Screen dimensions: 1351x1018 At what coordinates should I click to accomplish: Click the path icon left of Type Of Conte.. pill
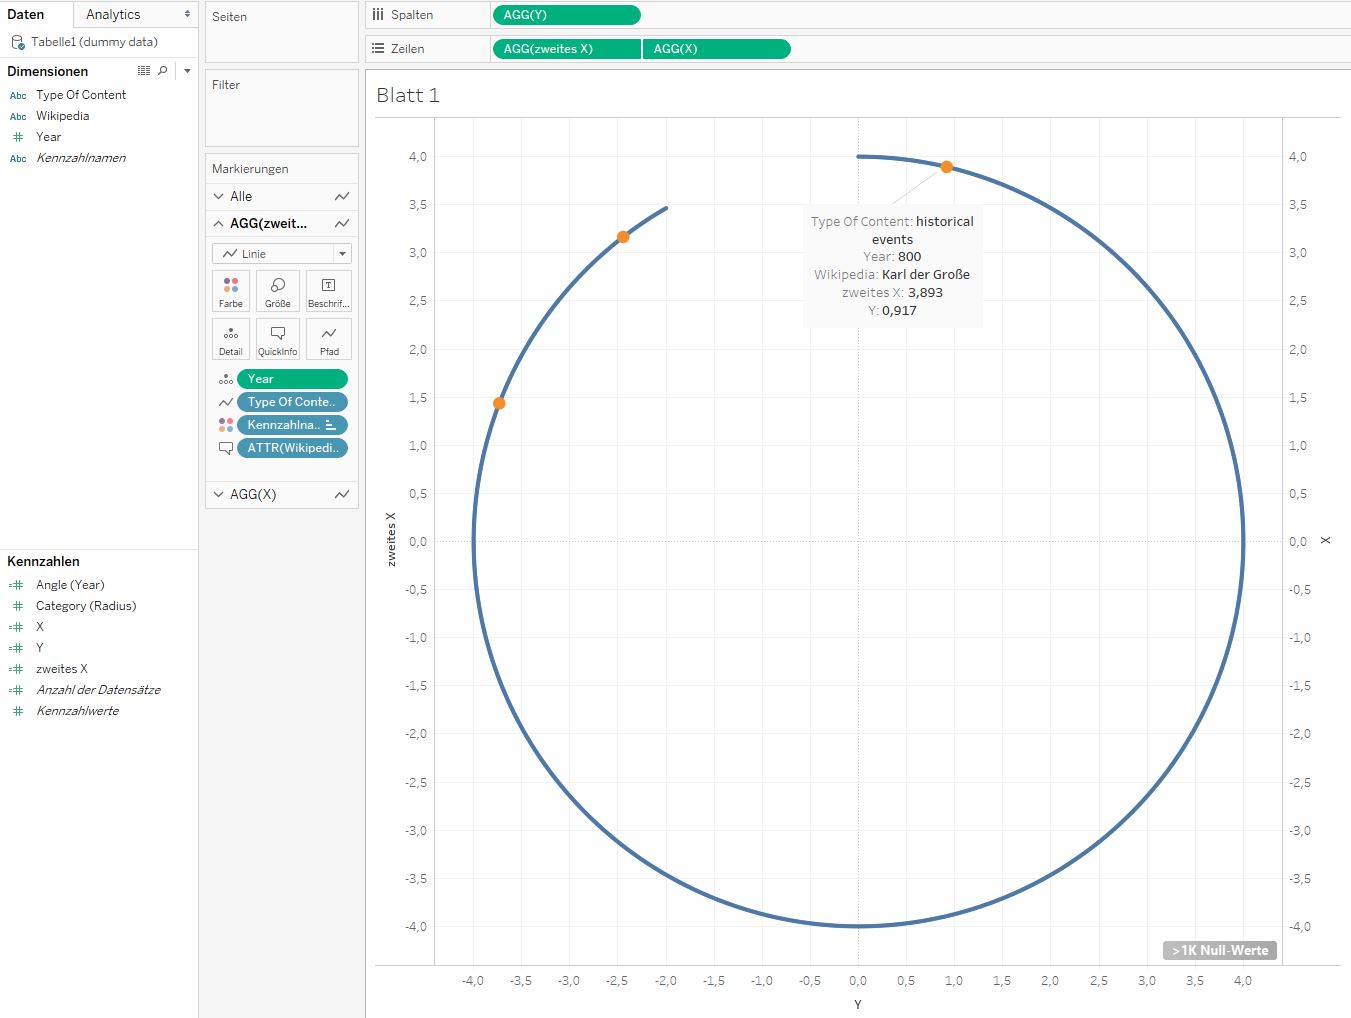point(226,402)
